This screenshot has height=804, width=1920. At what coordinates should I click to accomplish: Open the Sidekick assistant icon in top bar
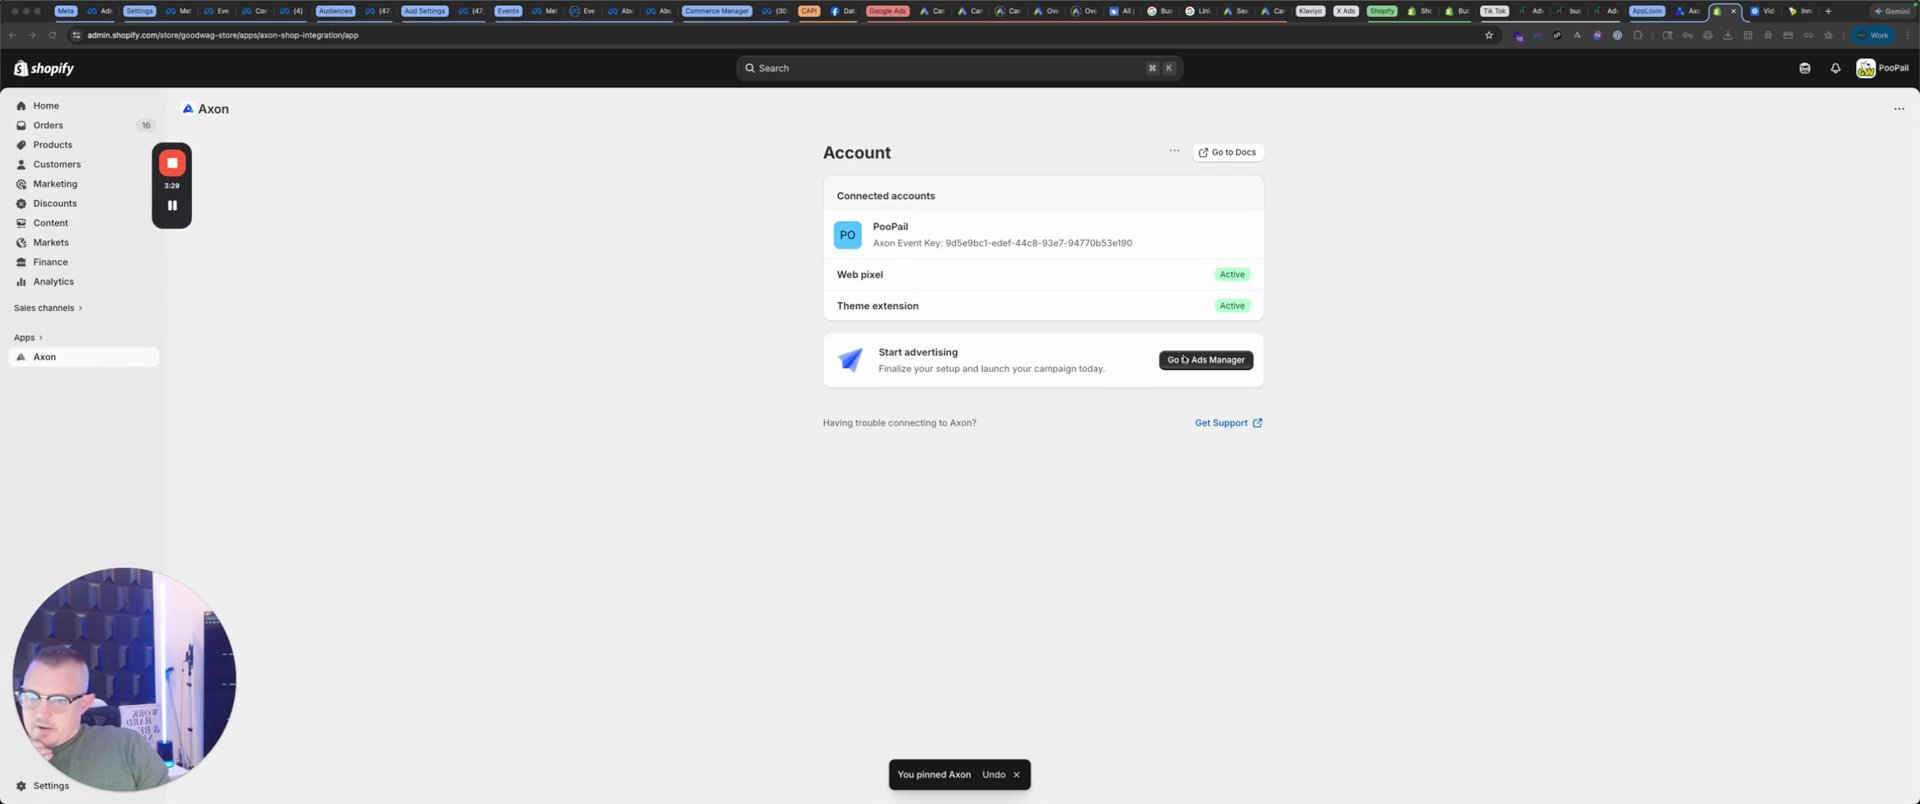pos(1804,68)
